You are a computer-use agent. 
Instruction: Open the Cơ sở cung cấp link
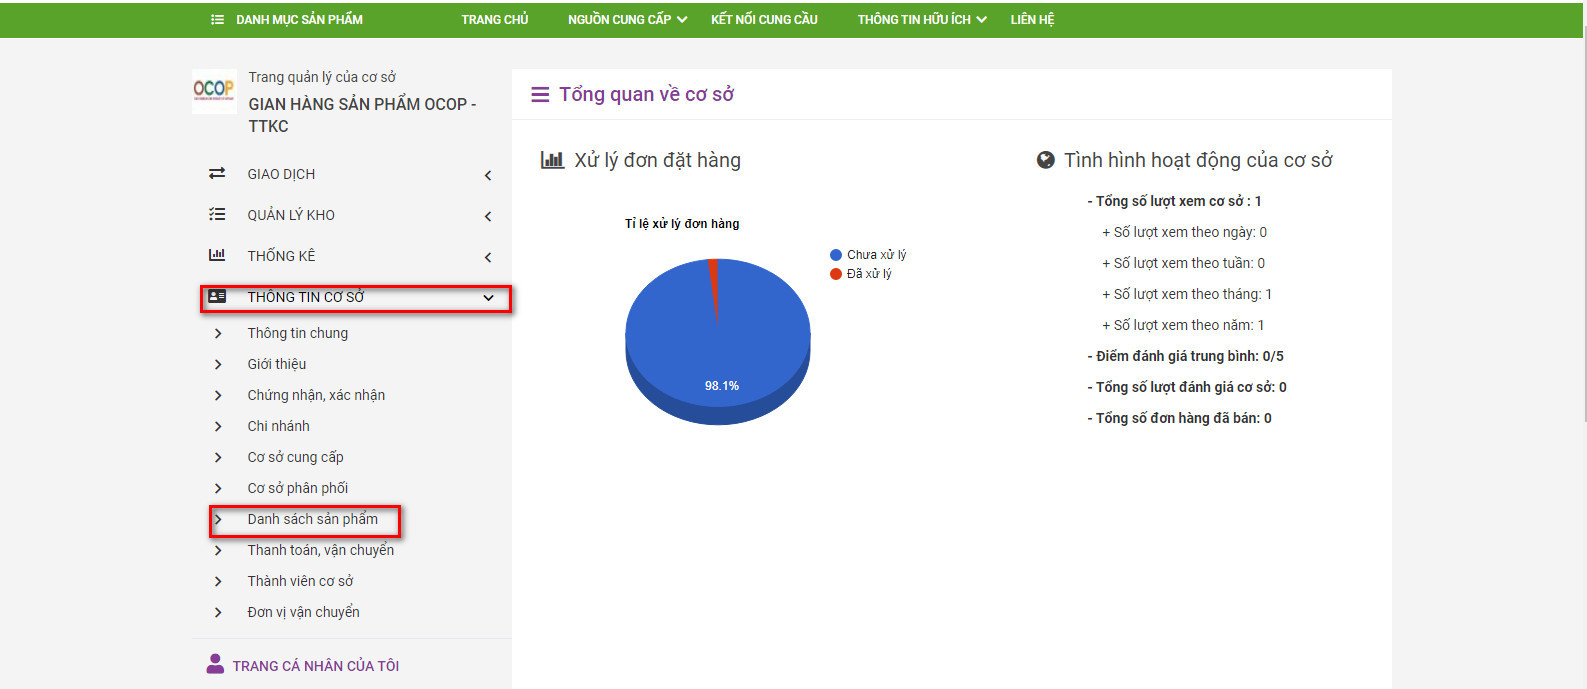point(296,457)
